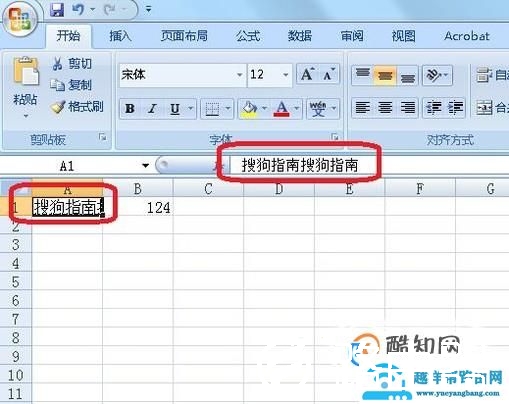Expand the Name Box dropdown arrow

145,165
